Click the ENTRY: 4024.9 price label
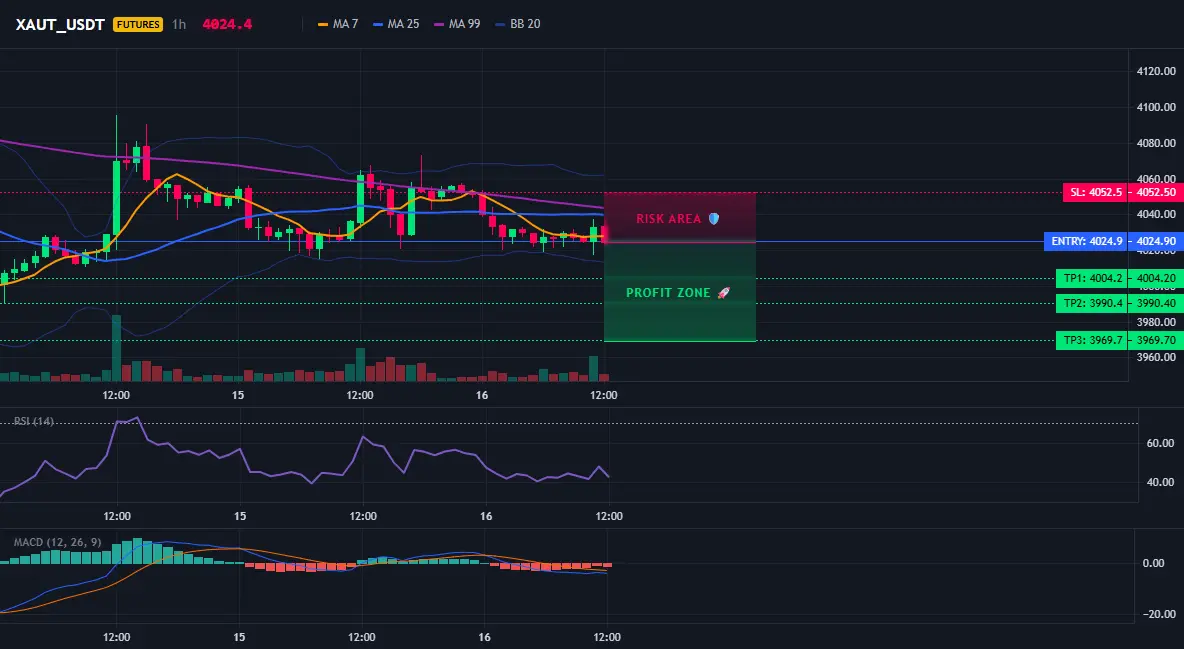The image size is (1184, 649). [1087, 242]
